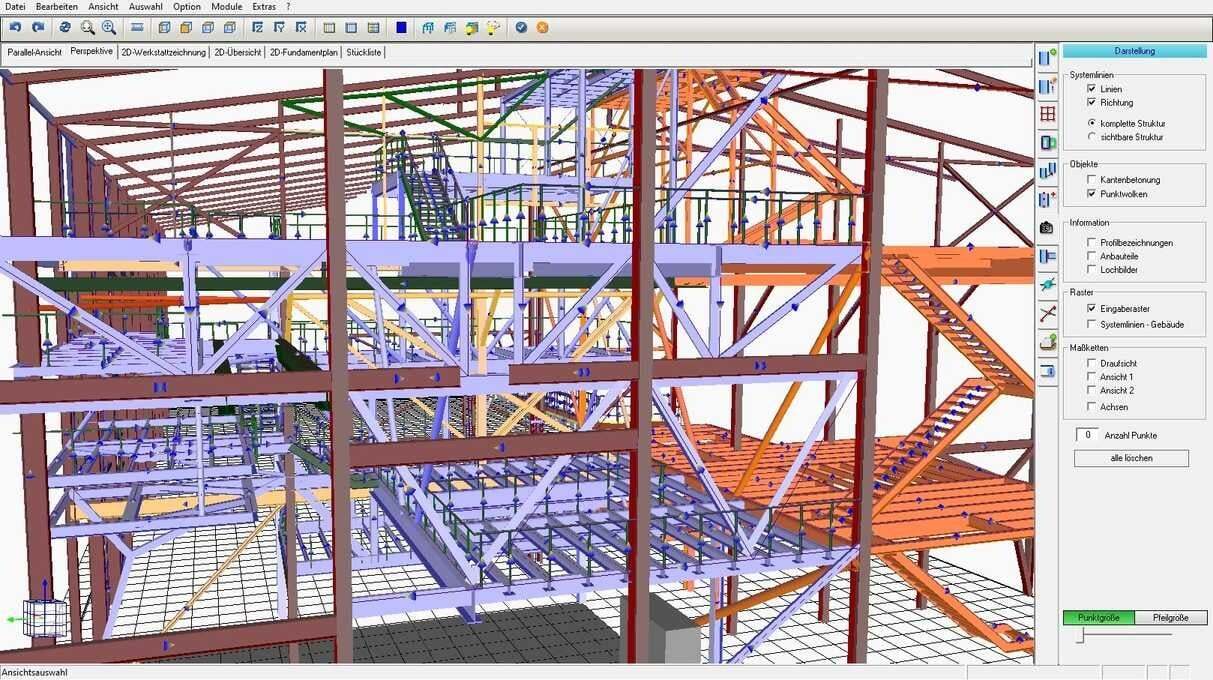Select the sichtbare Struktur radio button
Viewport: 1213px width, 680px height.
point(1093,137)
